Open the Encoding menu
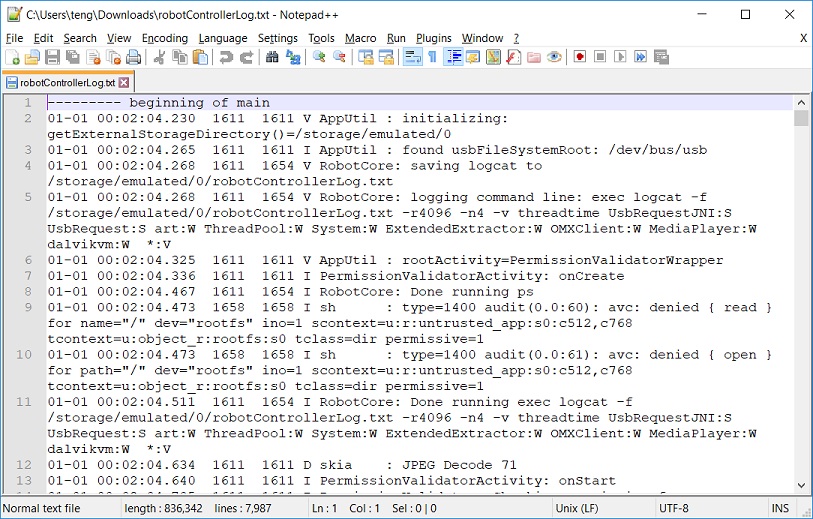 click(x=164, y=38)
